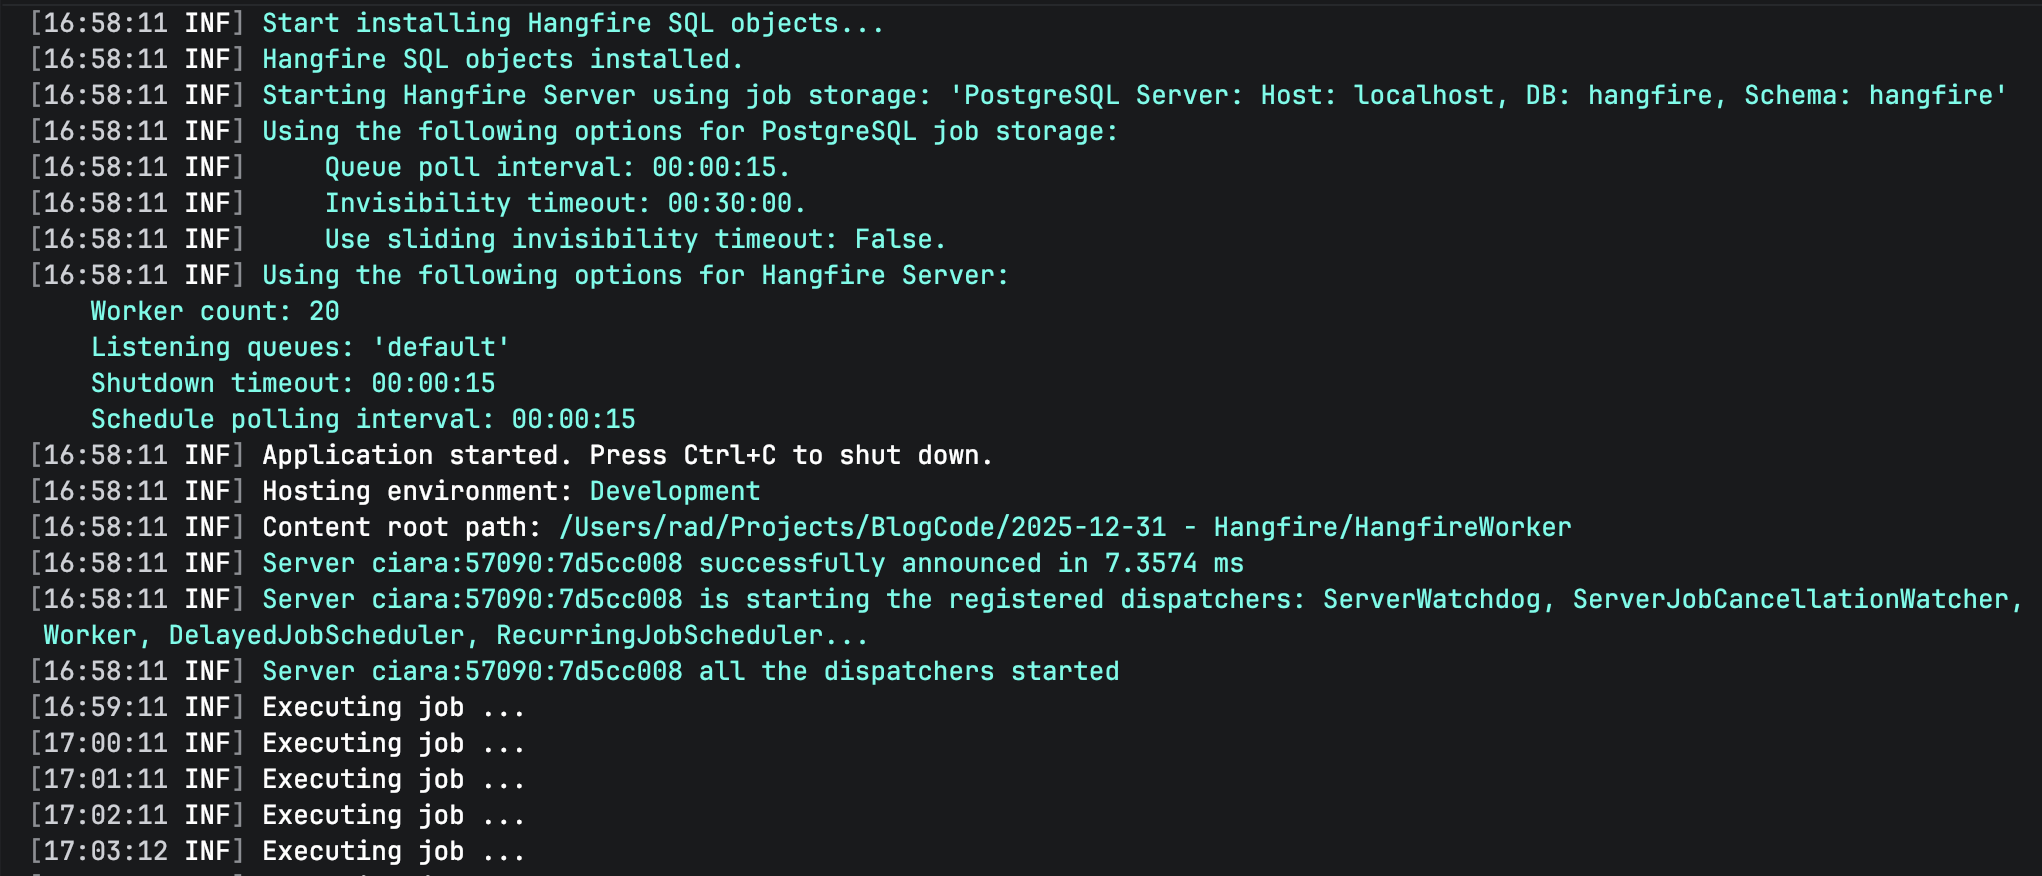Viewport: 2042px width, 876px height.
Task: Click the content root path to HangfireWorker
Action: pyautogui.click(x=1064, y=527)
